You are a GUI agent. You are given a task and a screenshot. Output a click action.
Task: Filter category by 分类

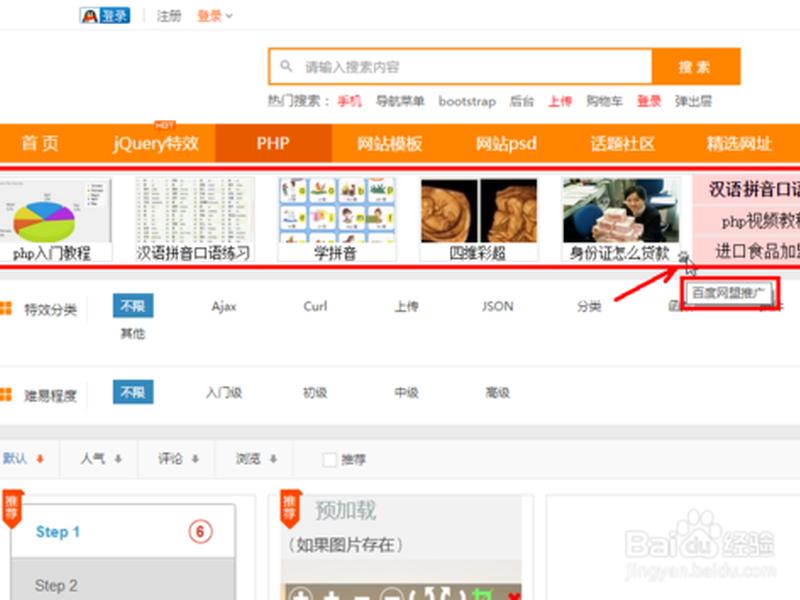click(x=589, y=306)
